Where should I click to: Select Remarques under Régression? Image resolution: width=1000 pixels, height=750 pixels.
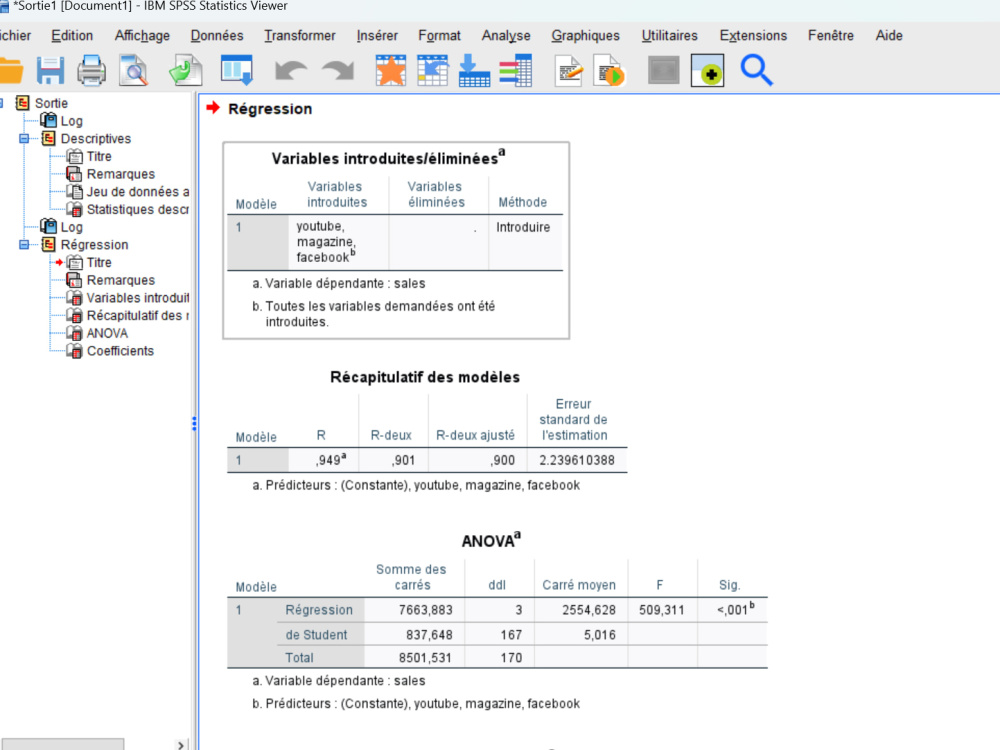point(121,280)
